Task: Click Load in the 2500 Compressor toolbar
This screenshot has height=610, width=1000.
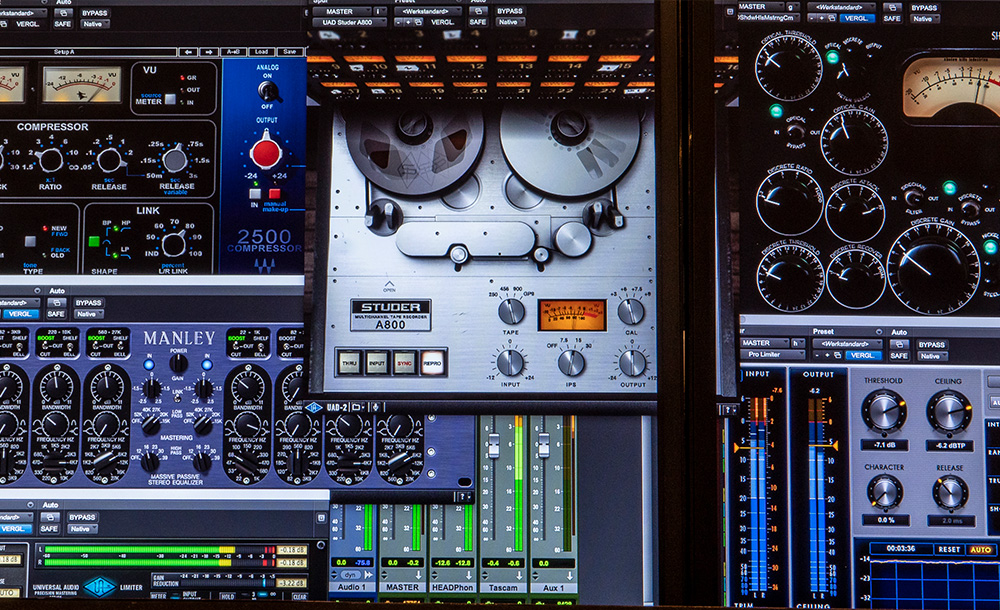Action: [x=261, y=52]
